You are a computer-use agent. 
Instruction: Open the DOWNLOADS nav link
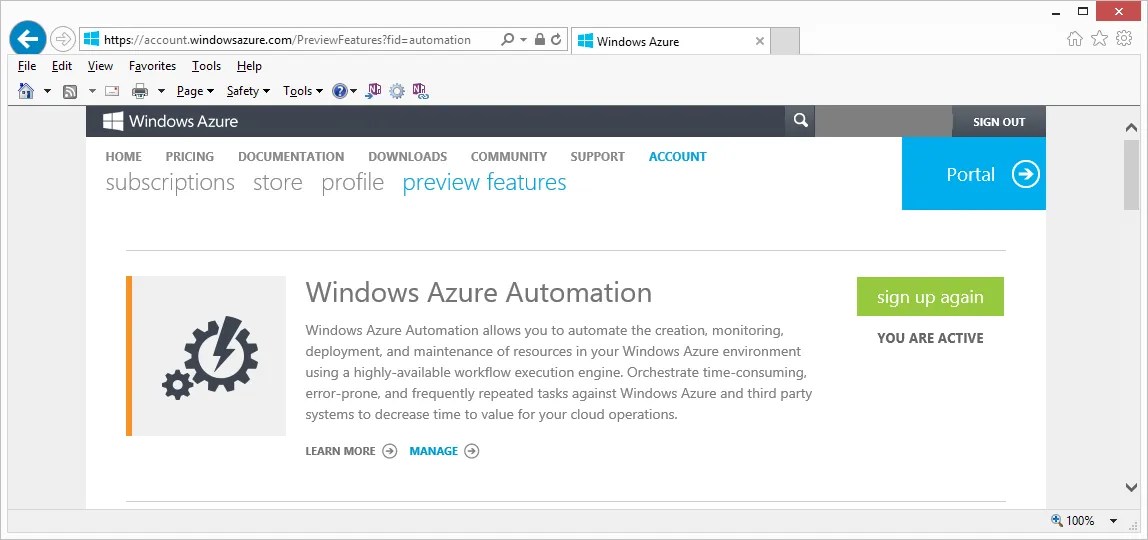click(x=407, y=157)
